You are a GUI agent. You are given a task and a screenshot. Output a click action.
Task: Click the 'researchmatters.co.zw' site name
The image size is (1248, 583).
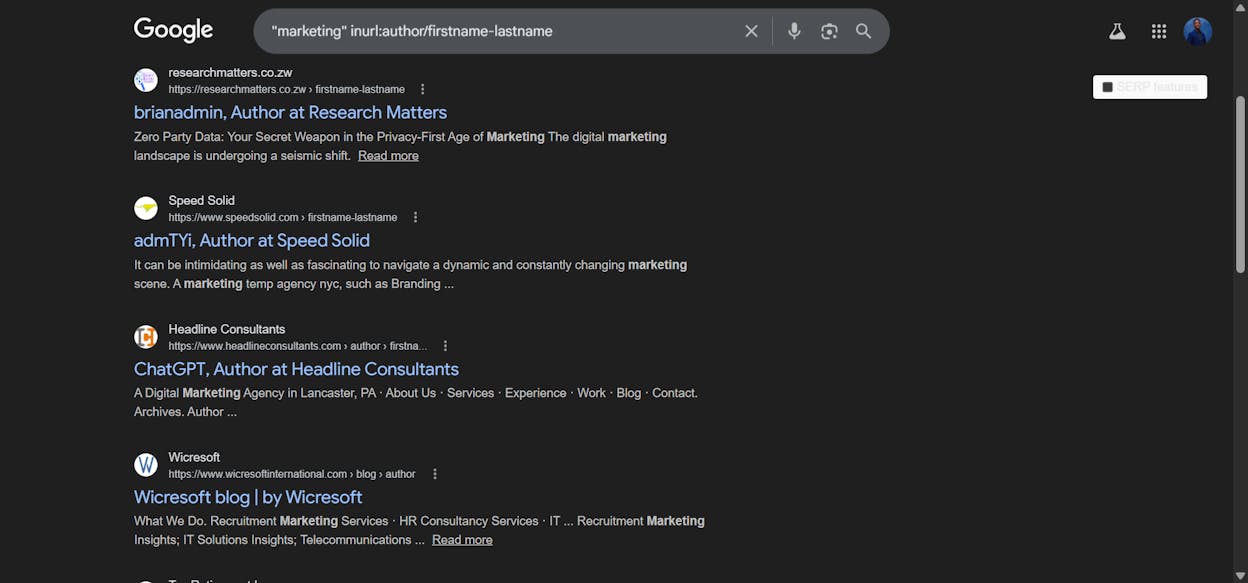tap(230, 72)
